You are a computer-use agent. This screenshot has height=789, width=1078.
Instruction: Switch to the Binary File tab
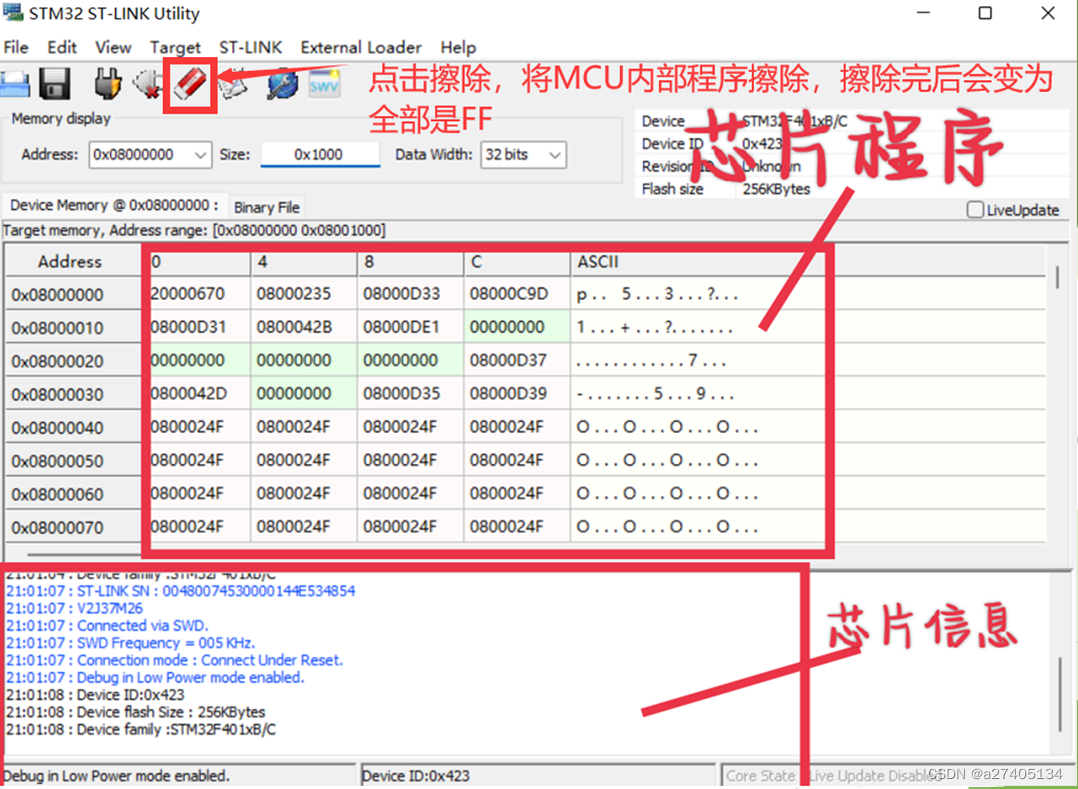tap(267, 208)
